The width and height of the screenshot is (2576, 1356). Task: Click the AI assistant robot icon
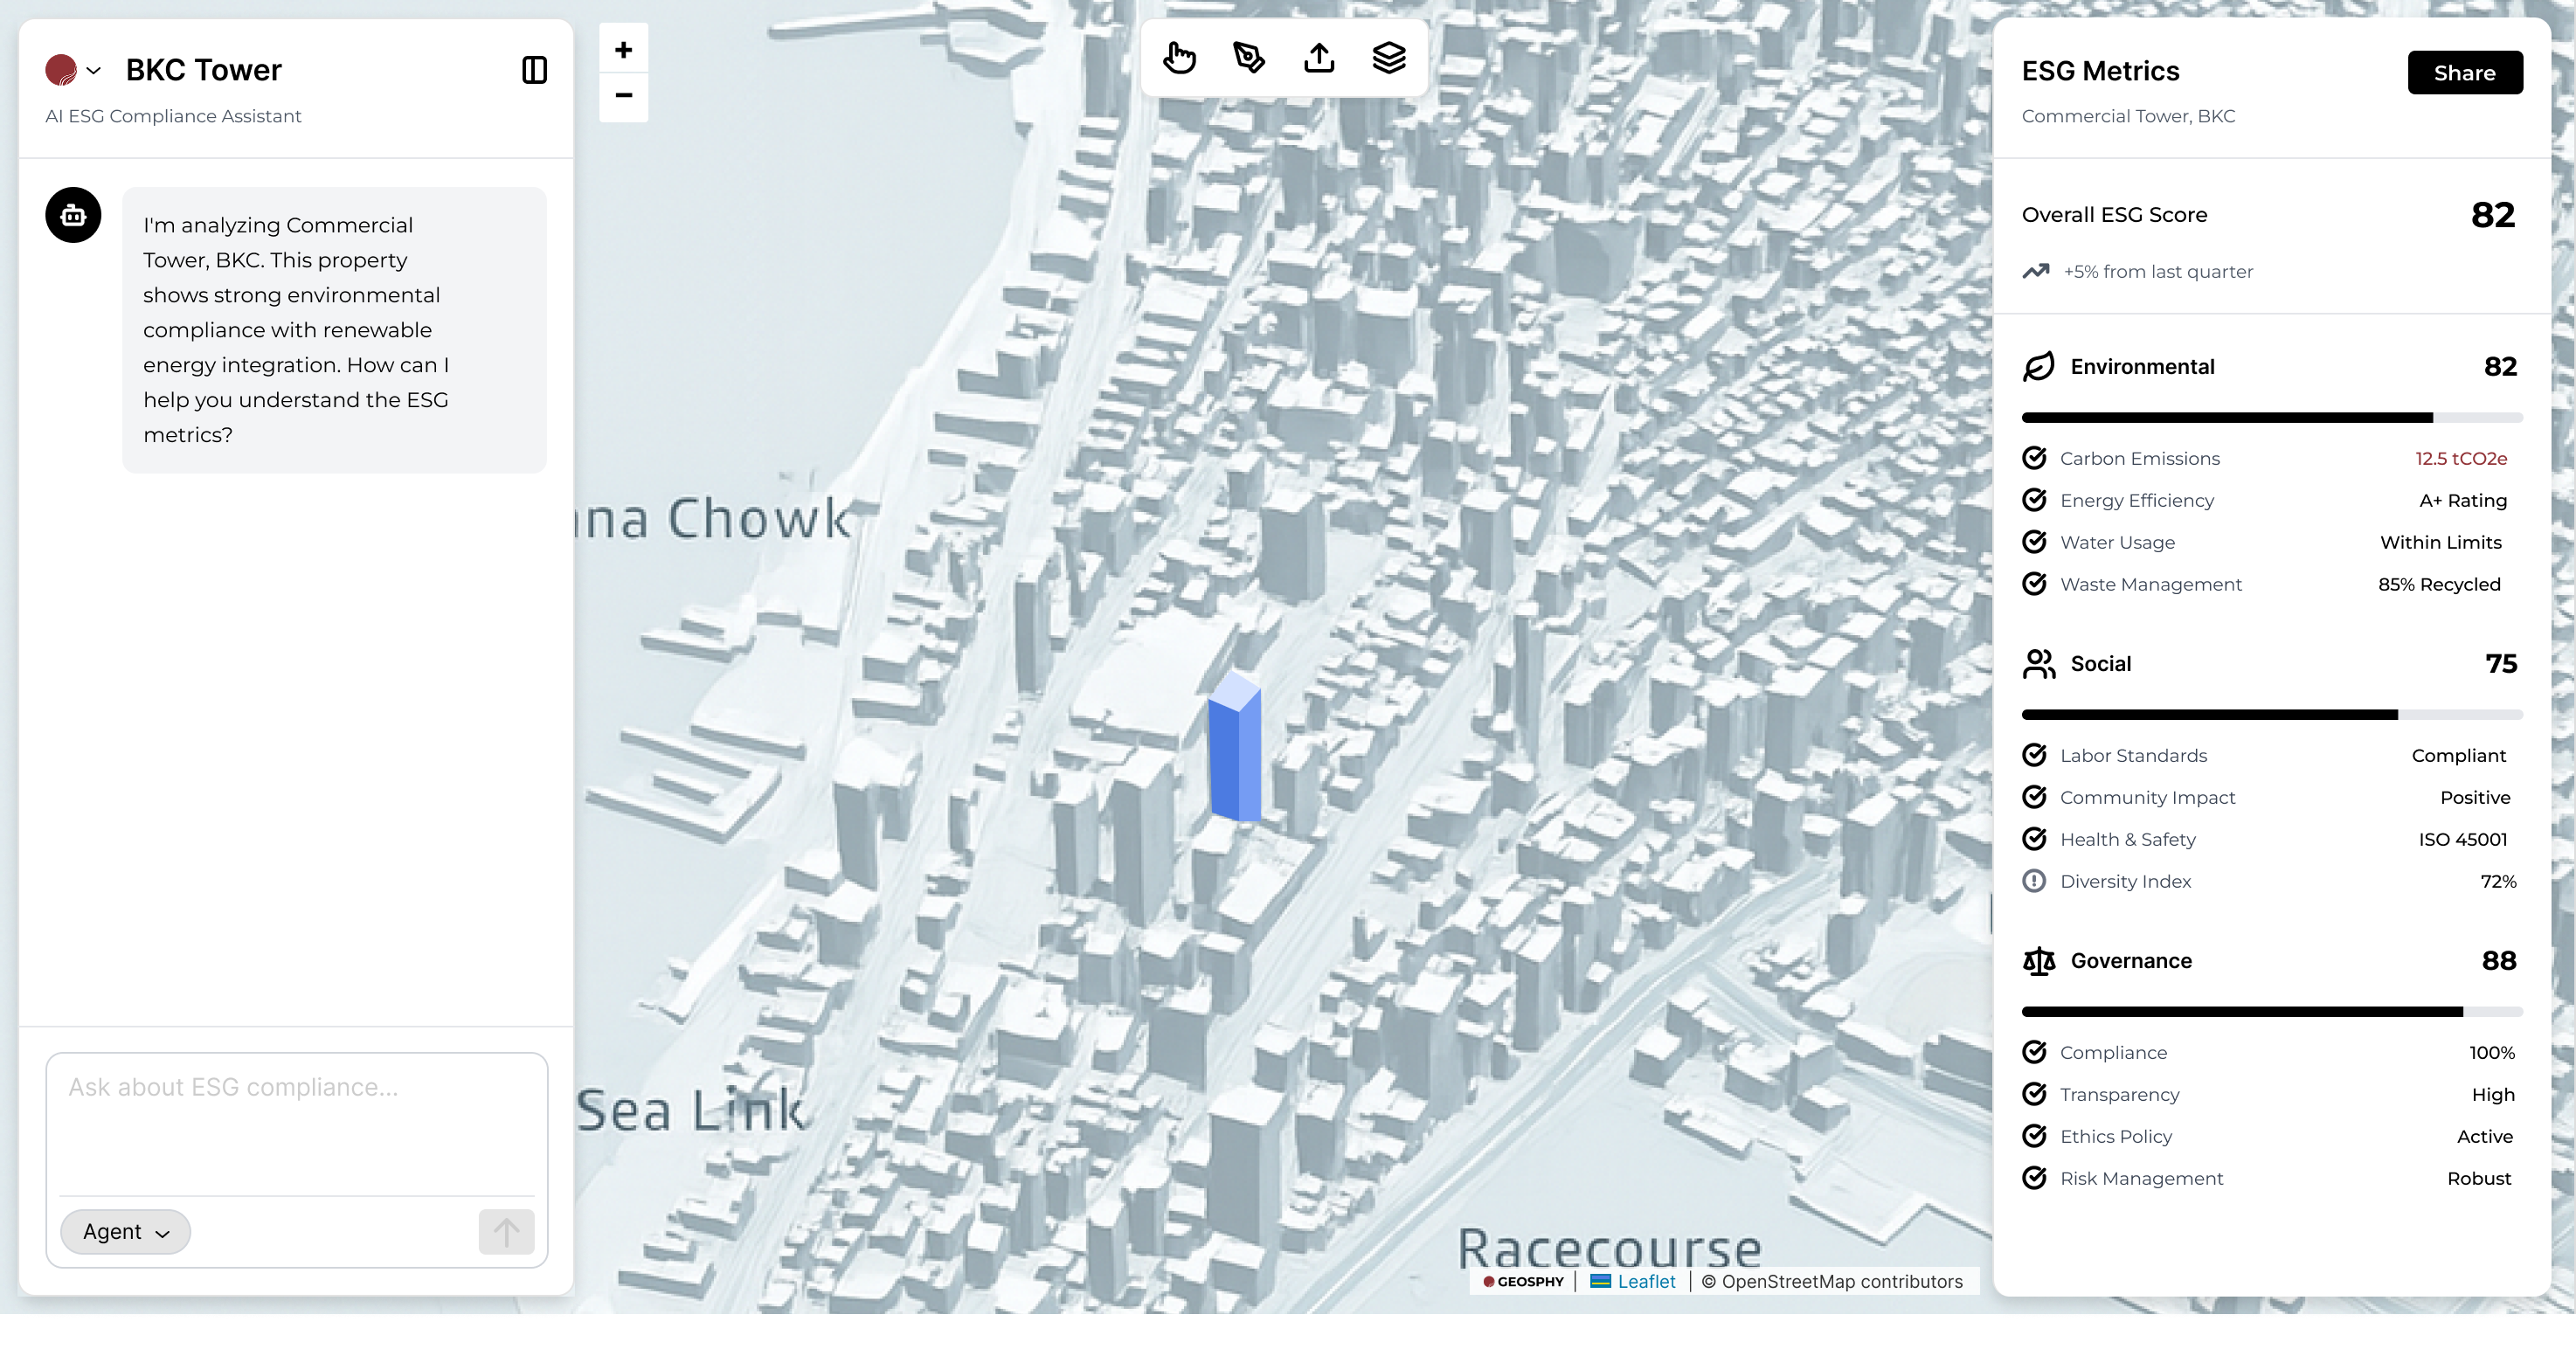point(73,214)
